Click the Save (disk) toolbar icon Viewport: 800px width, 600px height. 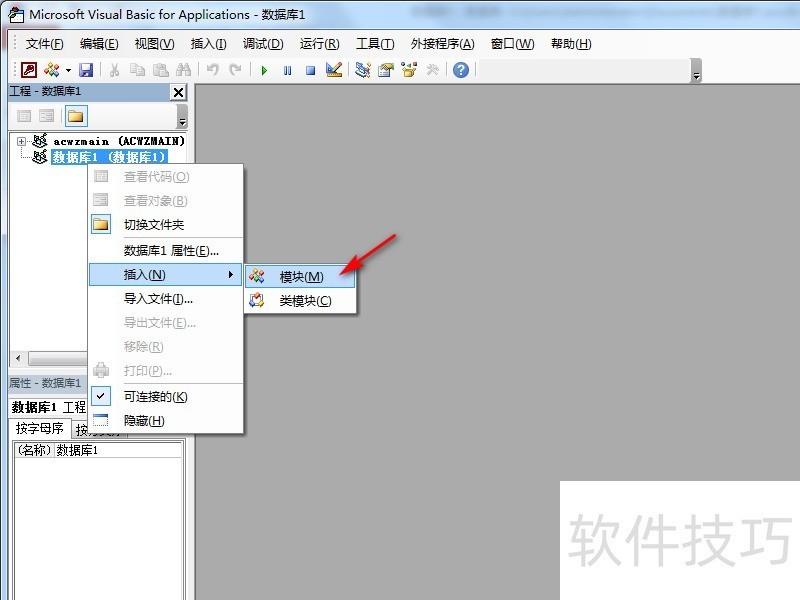click(x=86, y=70)
